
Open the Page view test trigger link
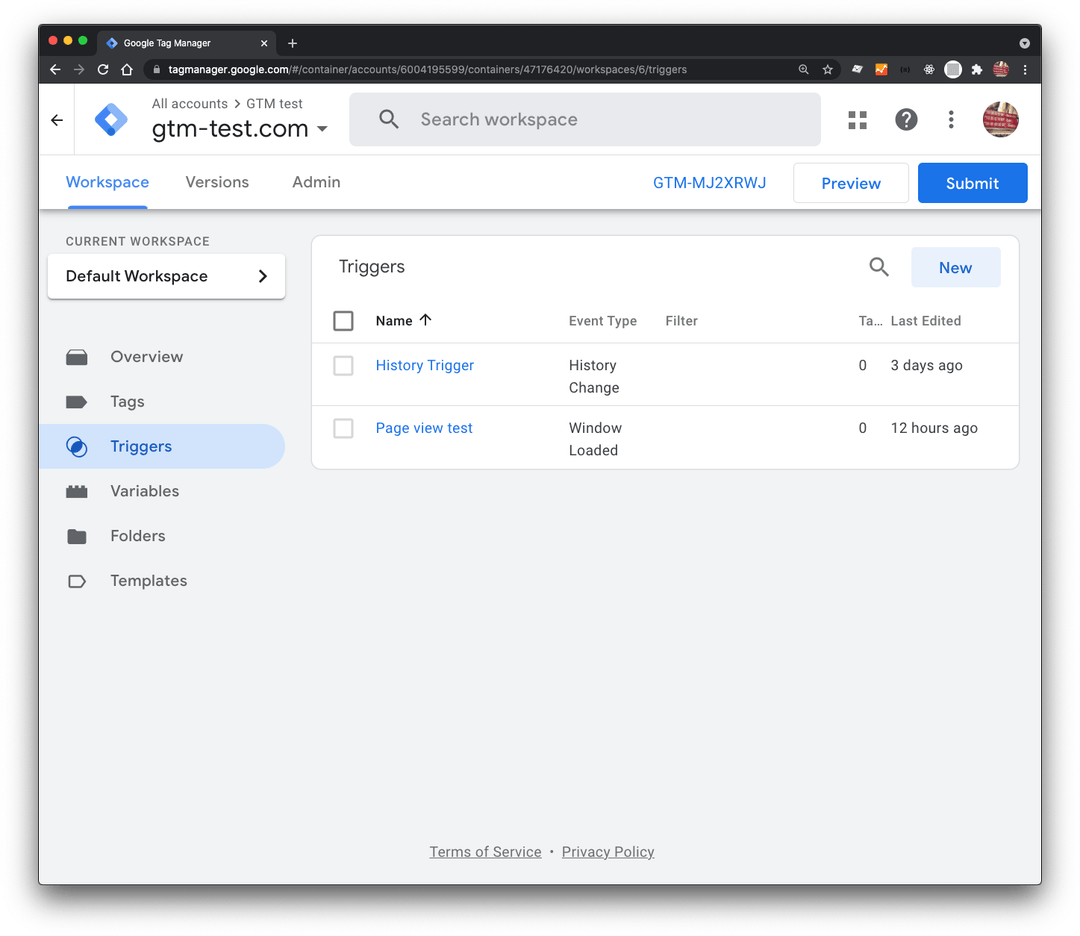tap(423, 427)
